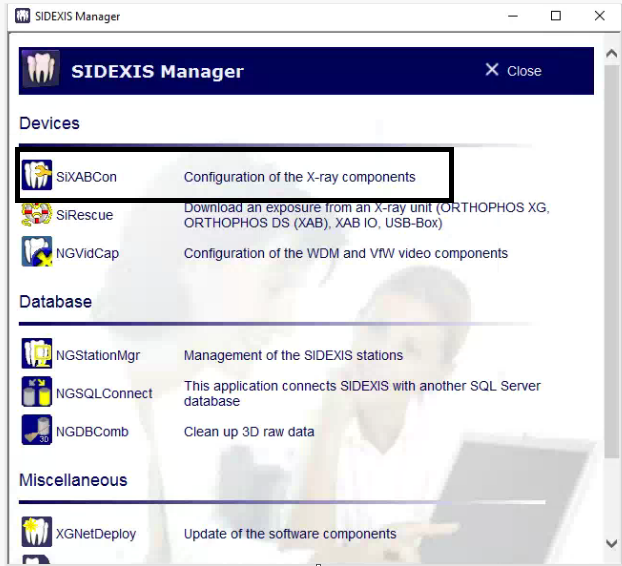
Task: Launch NGDBComb via its 3D broom icon
Action: pos(36,430)
